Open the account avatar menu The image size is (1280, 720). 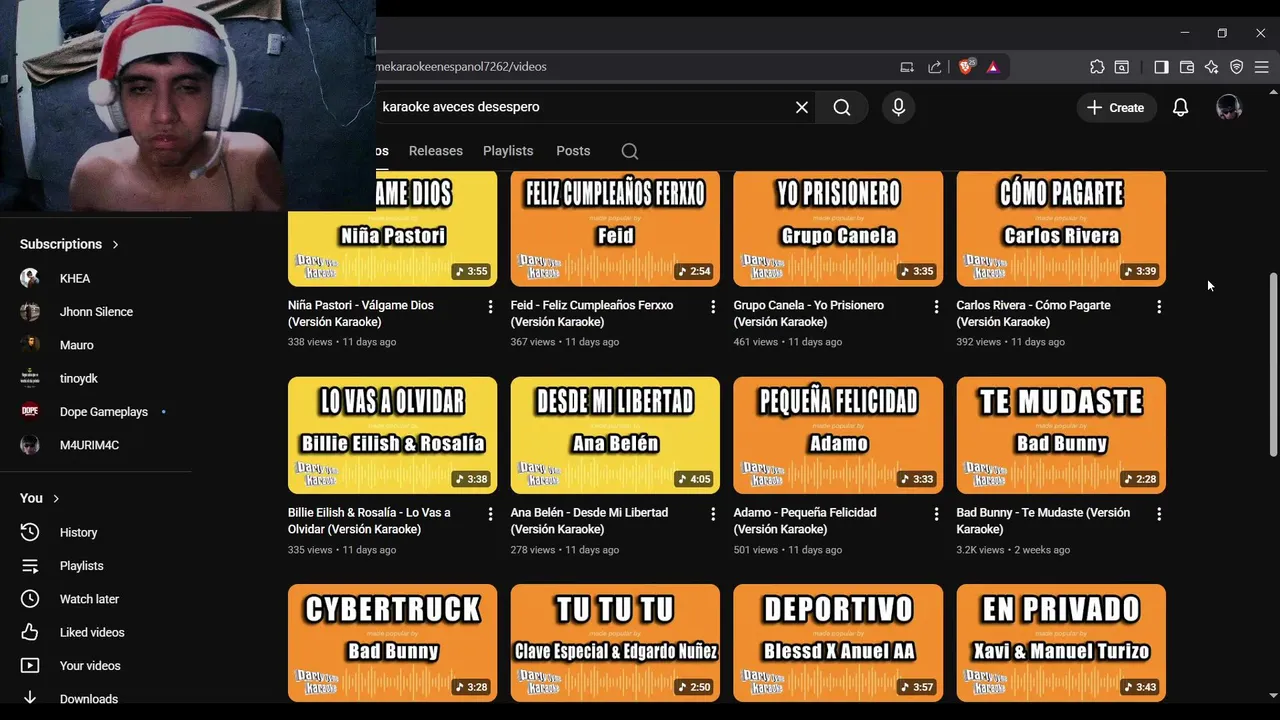[x=1229, y=107]
